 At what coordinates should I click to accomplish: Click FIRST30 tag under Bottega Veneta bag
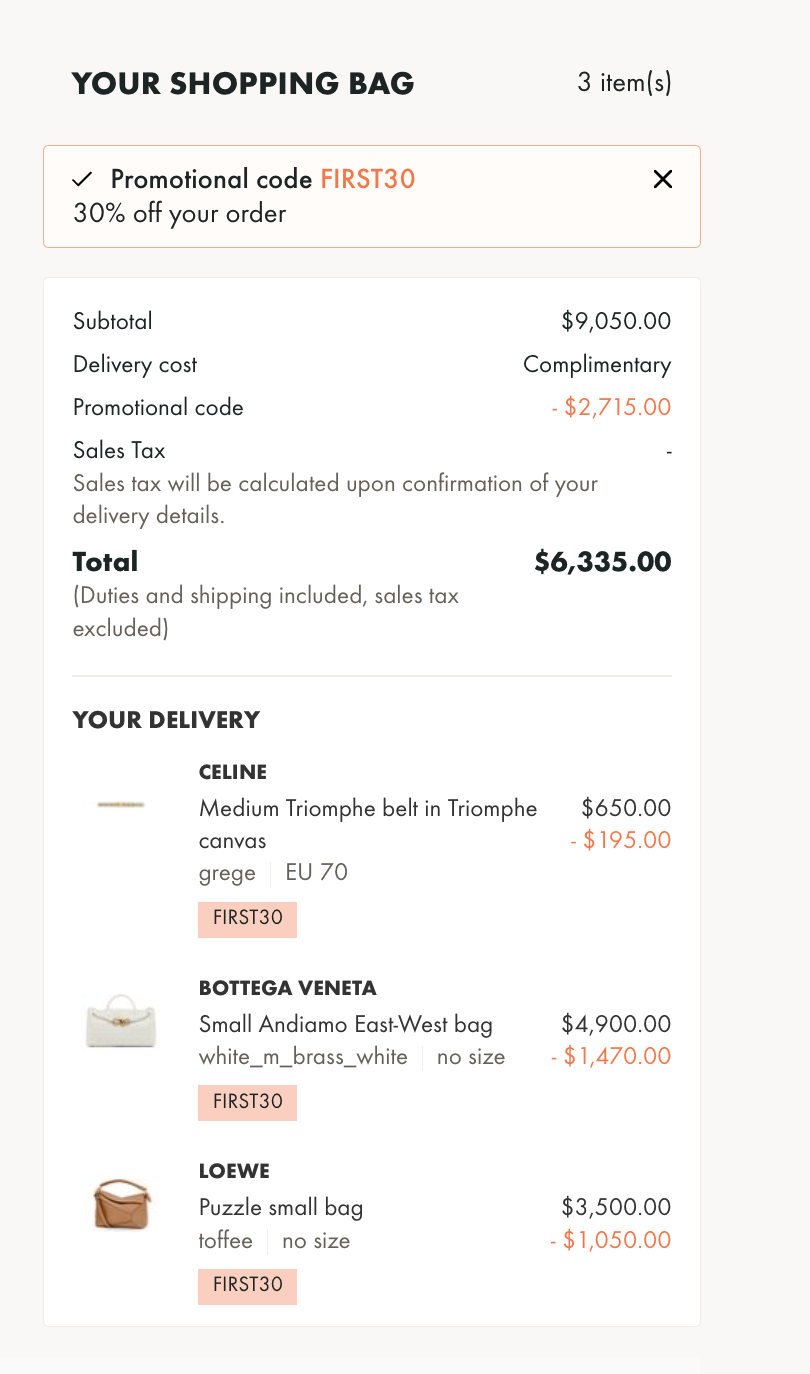point(248,1102)
